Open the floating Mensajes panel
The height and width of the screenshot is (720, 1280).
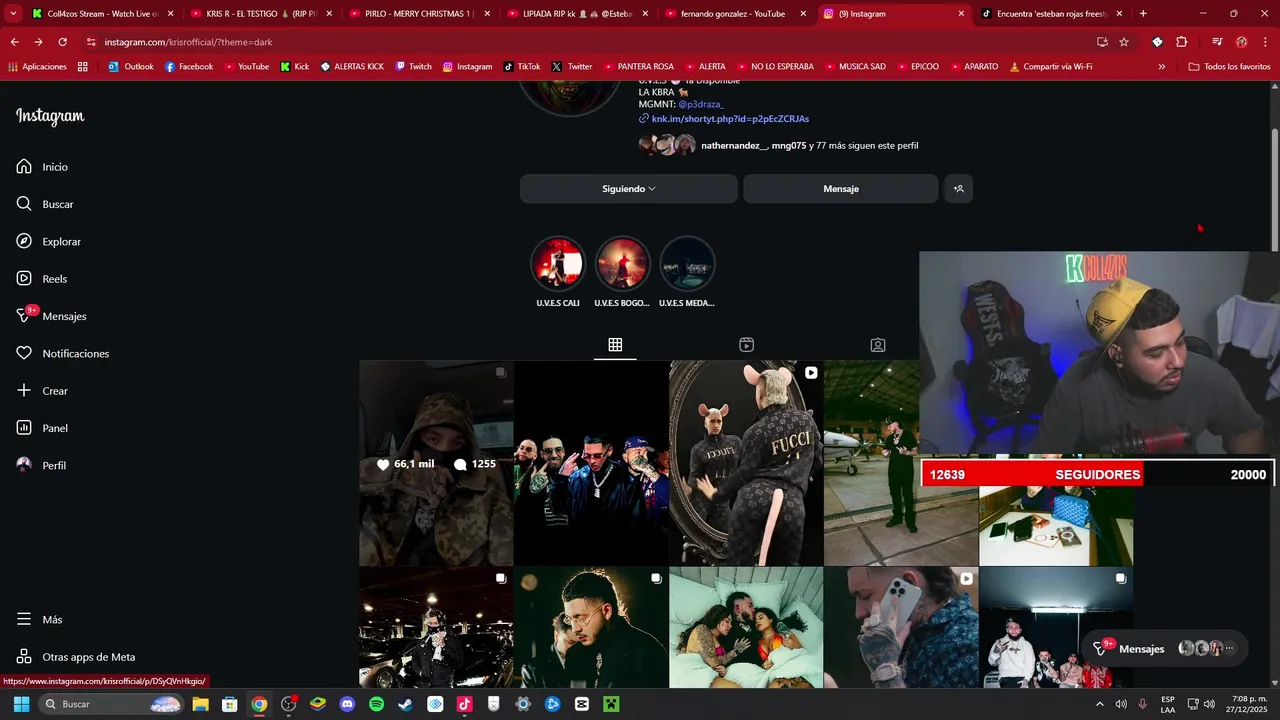pos(1164,649)
